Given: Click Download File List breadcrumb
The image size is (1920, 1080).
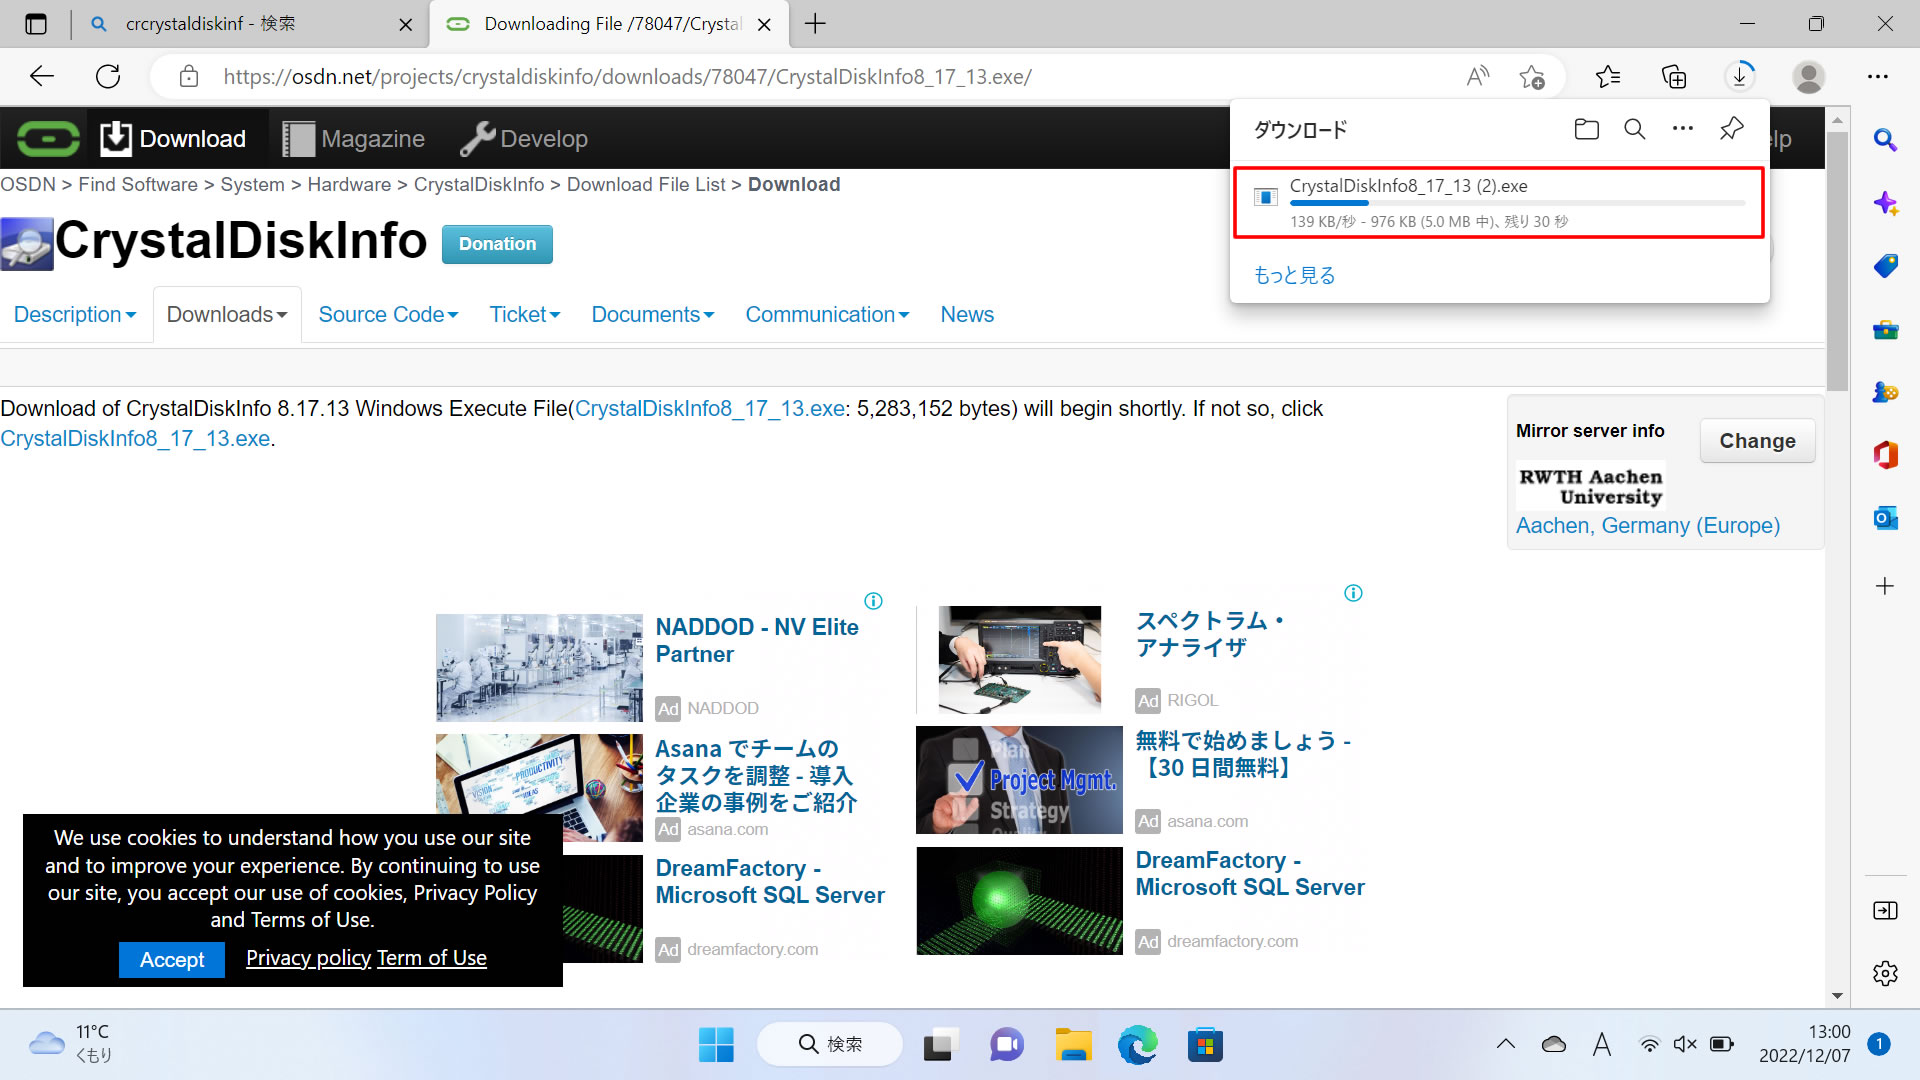Looking at the screenshot, I should coord(646,185).
